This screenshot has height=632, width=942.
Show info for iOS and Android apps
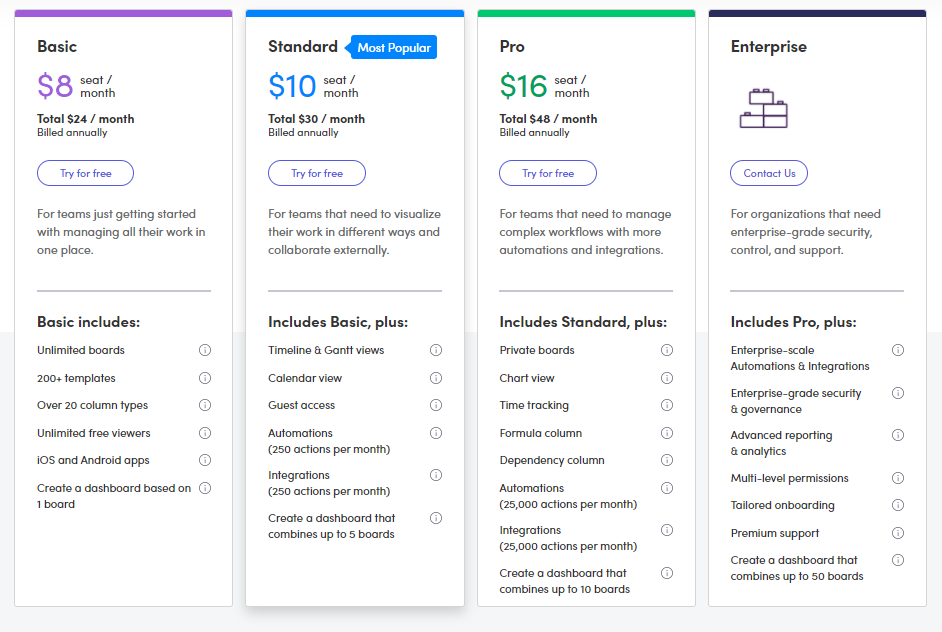[x=205, y=460]
